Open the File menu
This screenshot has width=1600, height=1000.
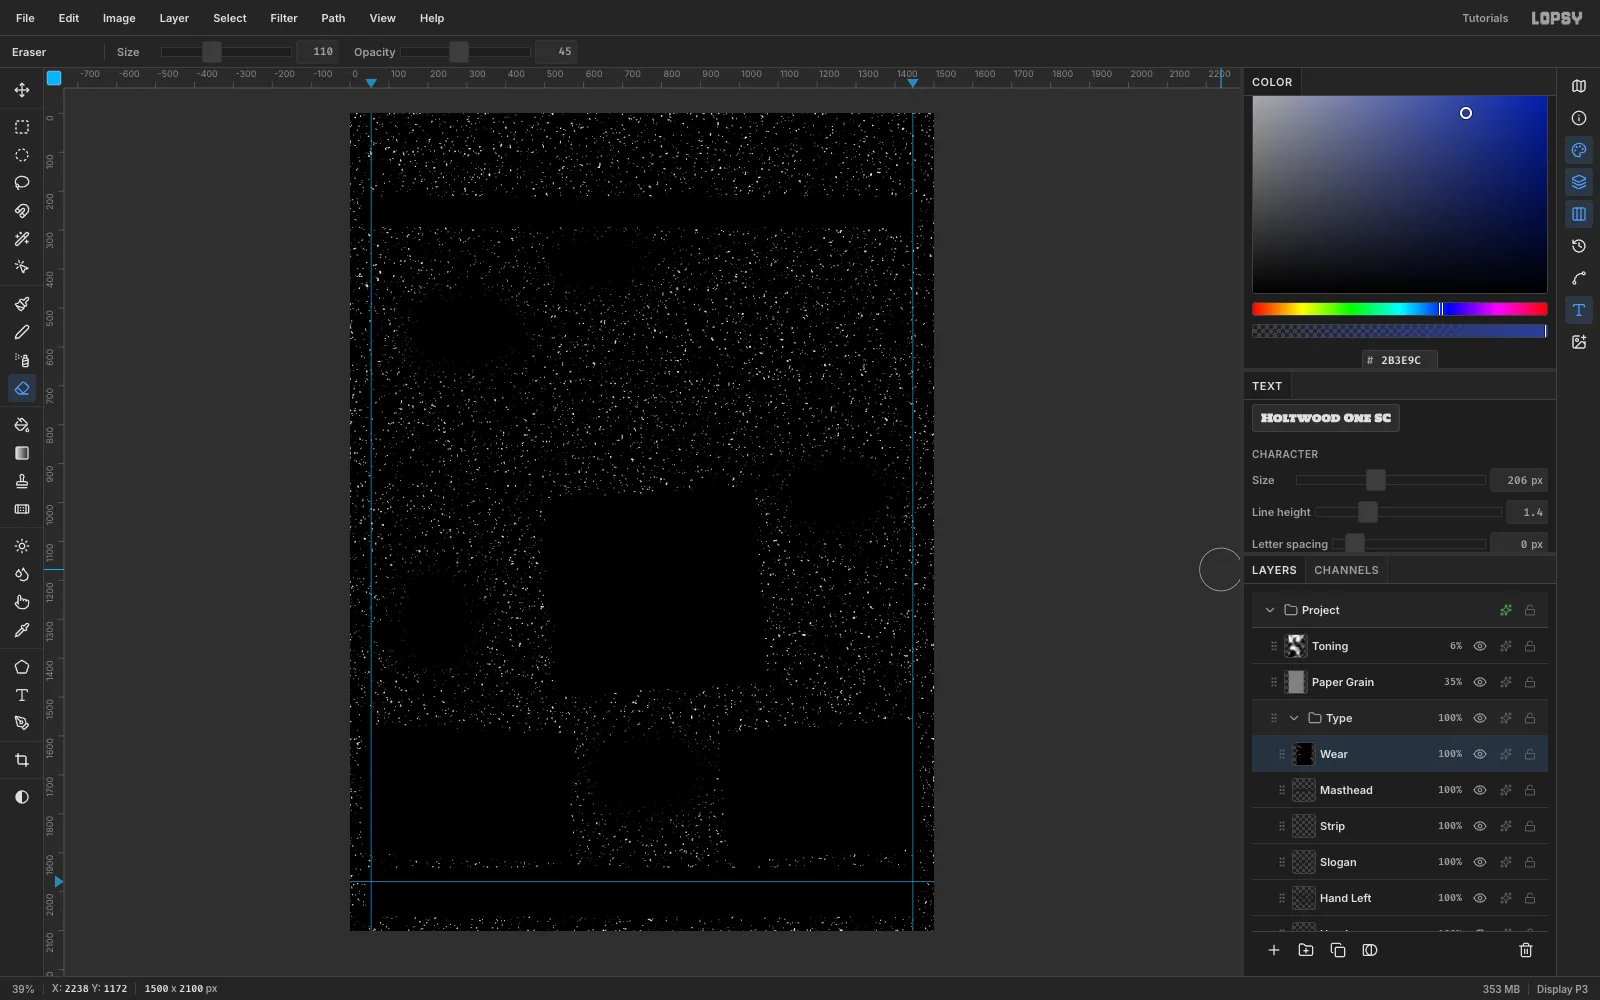pyautogui.click(x=25, y=18)
